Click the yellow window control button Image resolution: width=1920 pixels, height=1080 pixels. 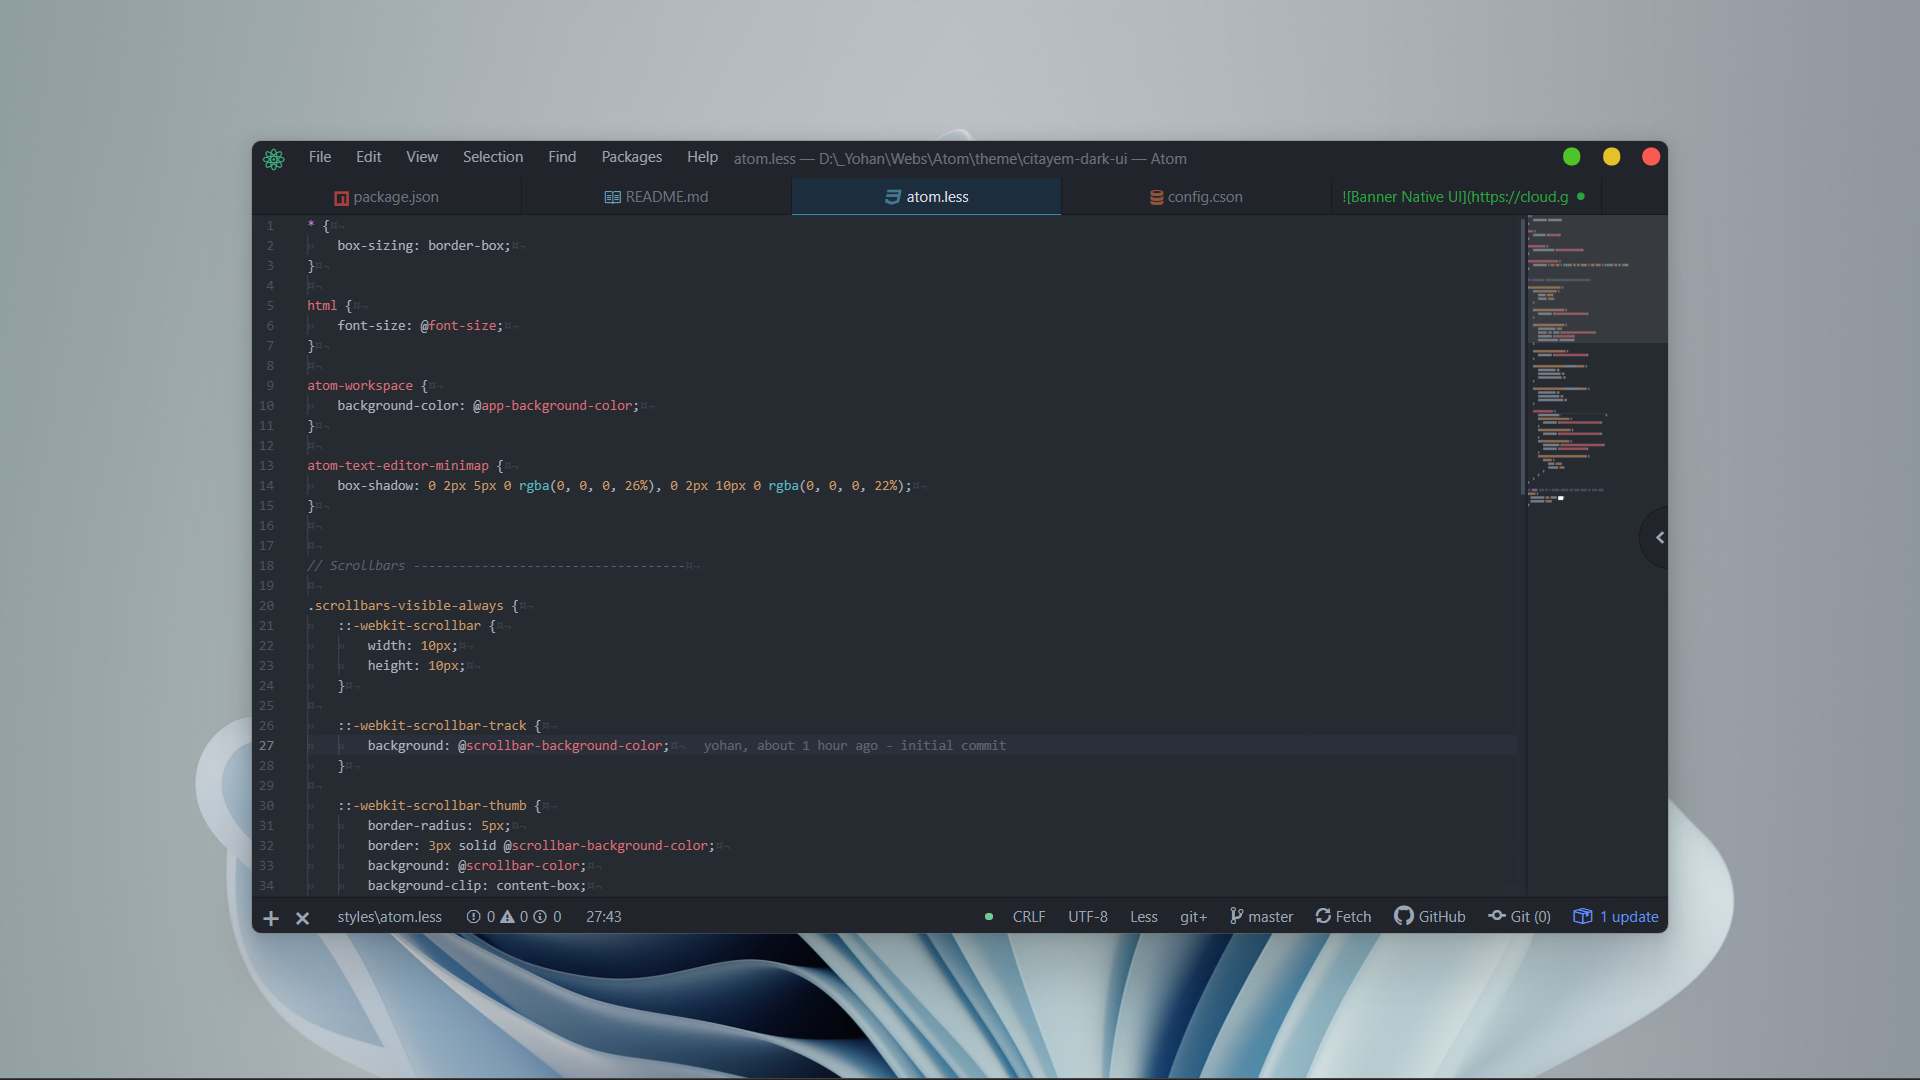(x=1612, y=157)
